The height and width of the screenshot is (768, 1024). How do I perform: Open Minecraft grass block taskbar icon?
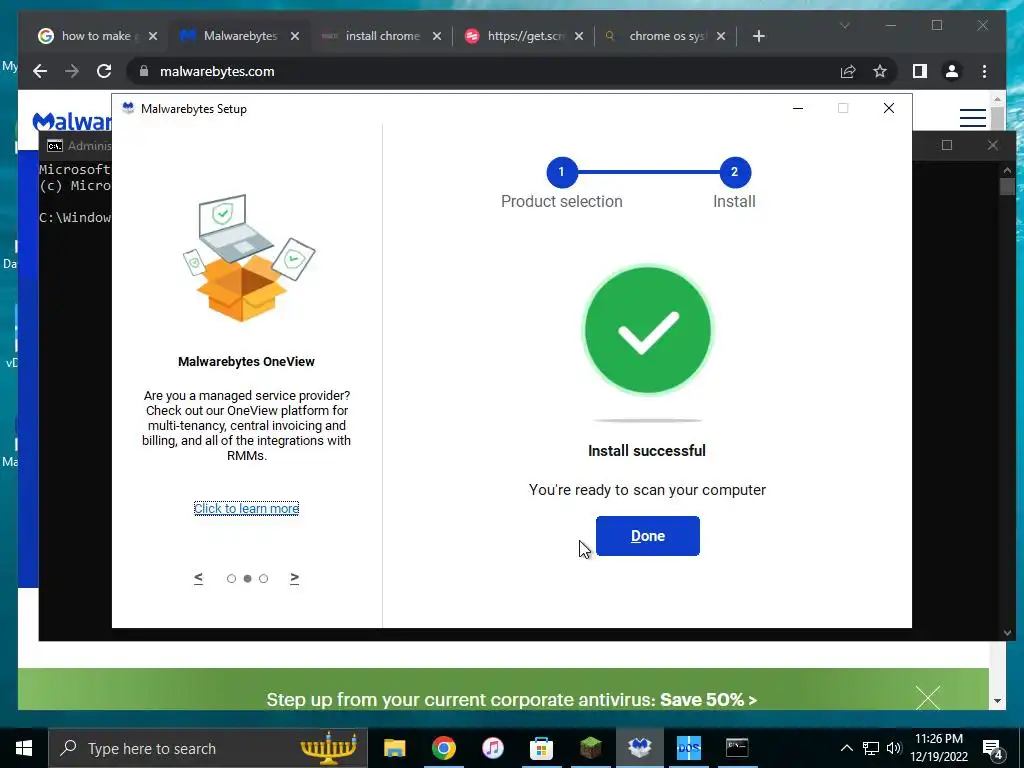(590, 748)
